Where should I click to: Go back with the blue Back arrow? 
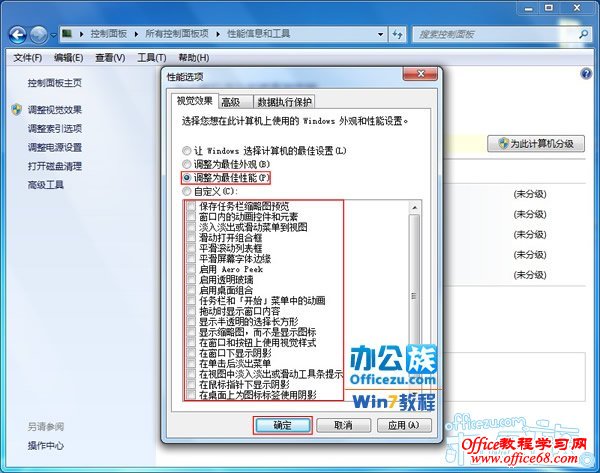tap(18, 35)
